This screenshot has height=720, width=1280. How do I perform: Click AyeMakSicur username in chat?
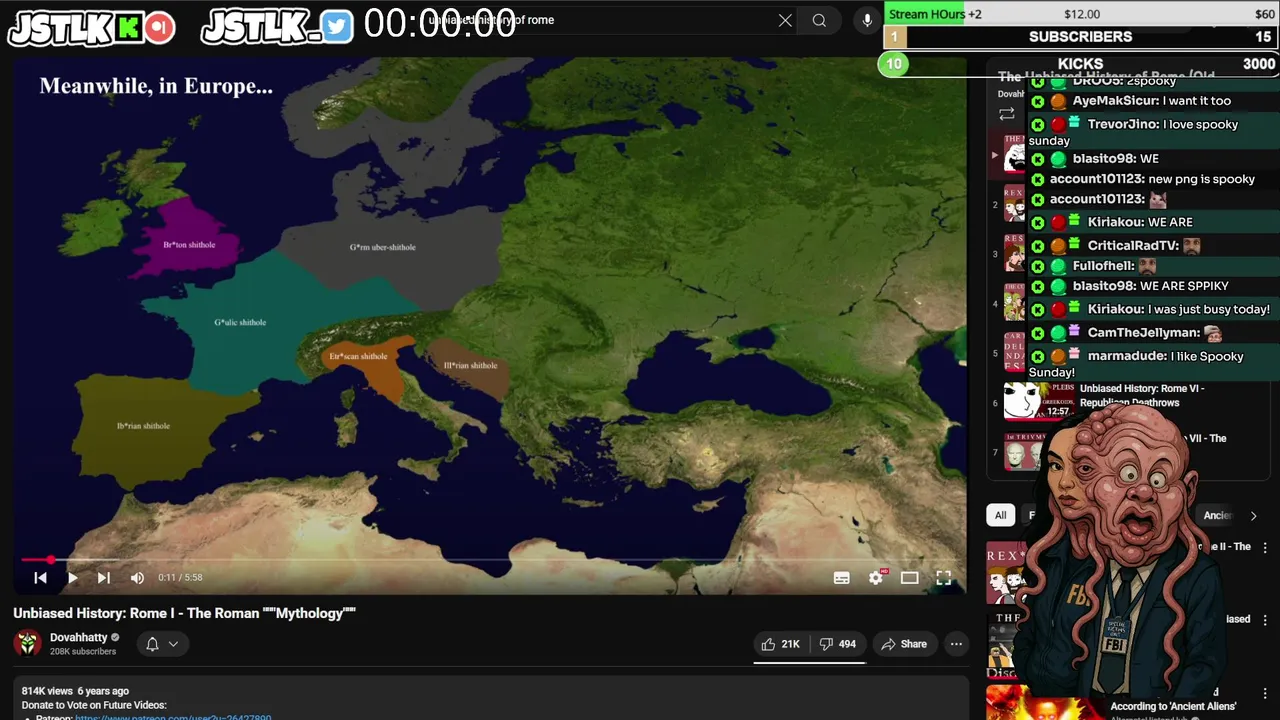click(1116, 101)
